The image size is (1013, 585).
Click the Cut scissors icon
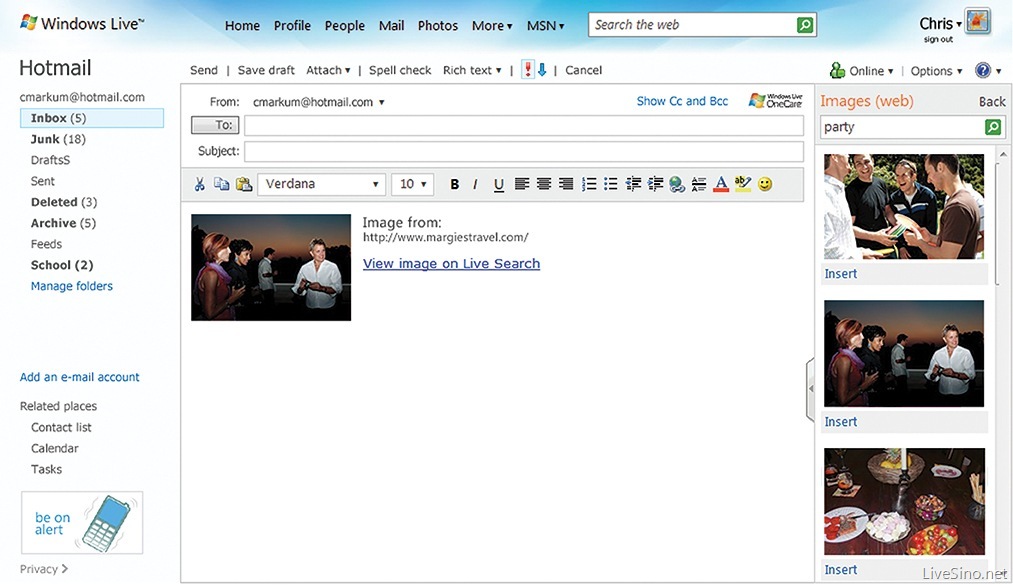tap(200, 184)
